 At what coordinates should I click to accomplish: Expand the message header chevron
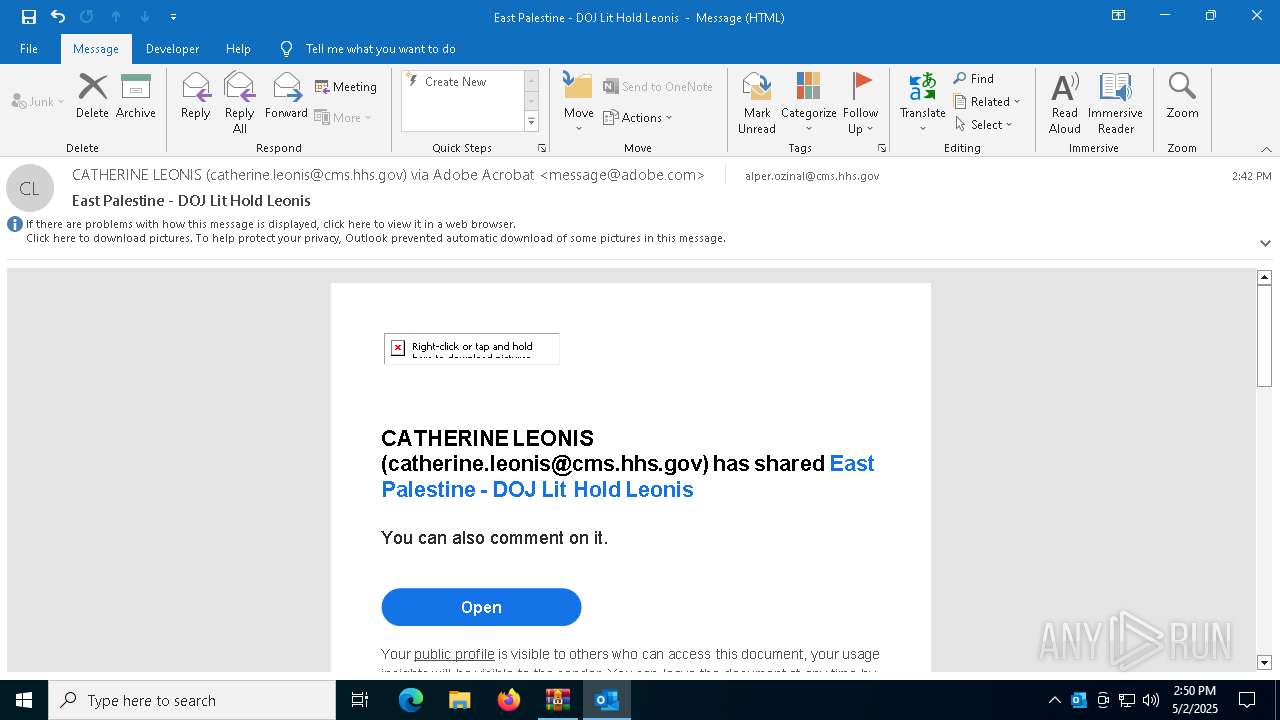pos(1265,243)
